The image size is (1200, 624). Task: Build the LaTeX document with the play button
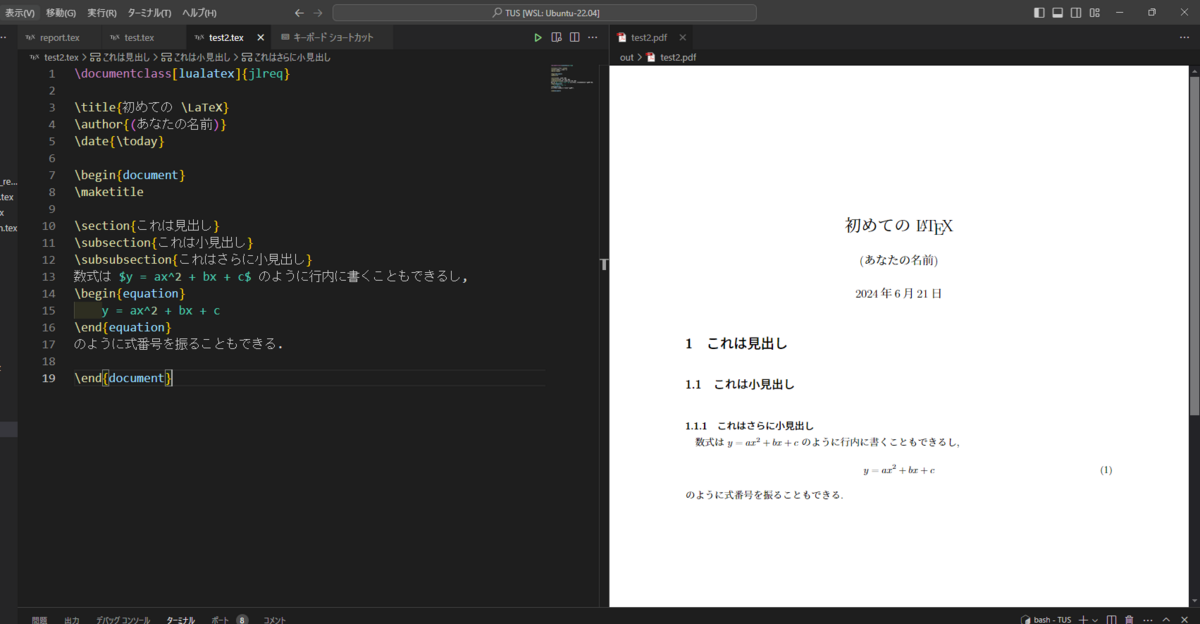click(x=538, y=37)
